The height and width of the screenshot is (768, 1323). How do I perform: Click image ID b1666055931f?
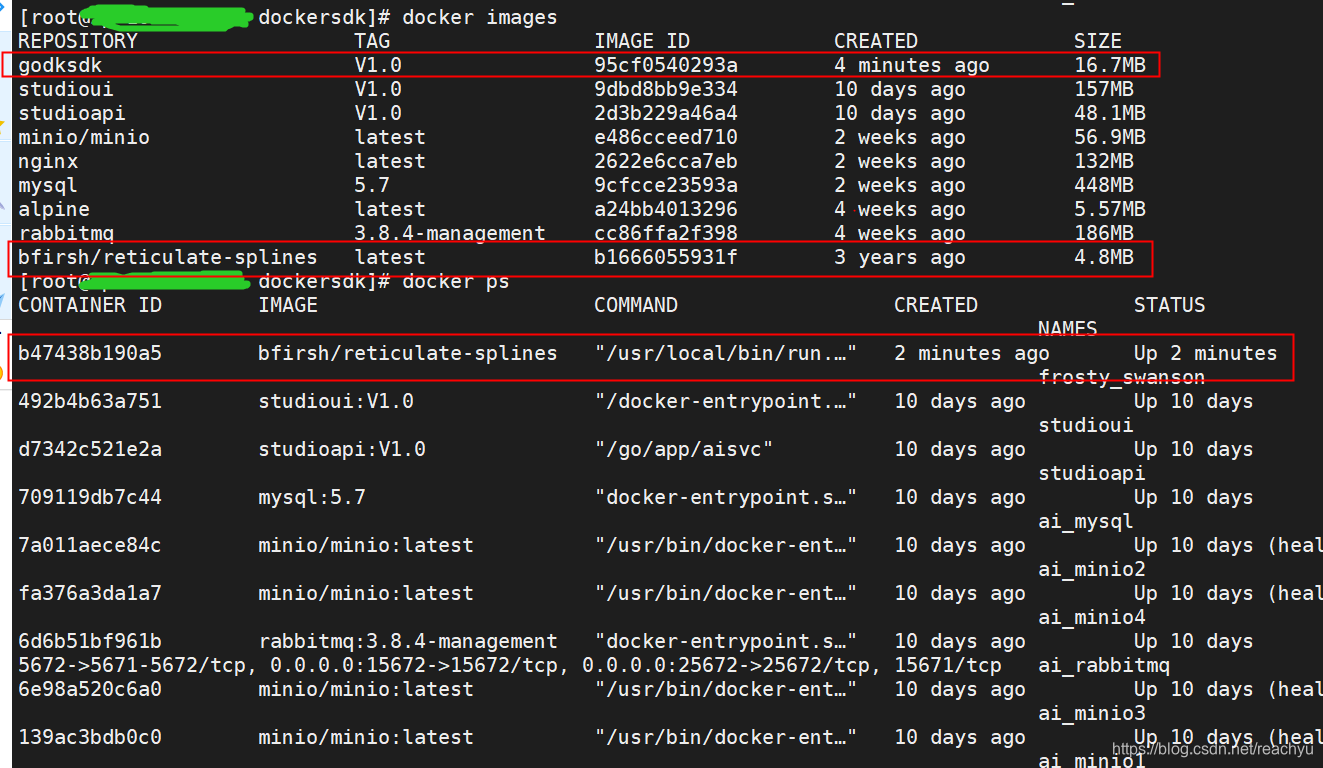666,257
